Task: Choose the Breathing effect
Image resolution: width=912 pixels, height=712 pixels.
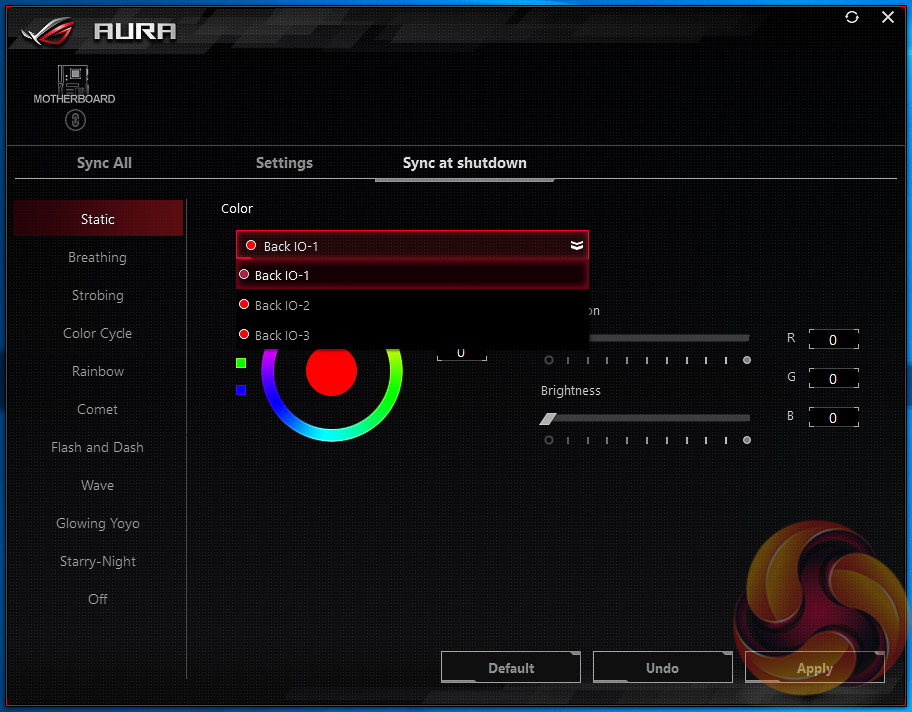Action: [x=97, y=257]
